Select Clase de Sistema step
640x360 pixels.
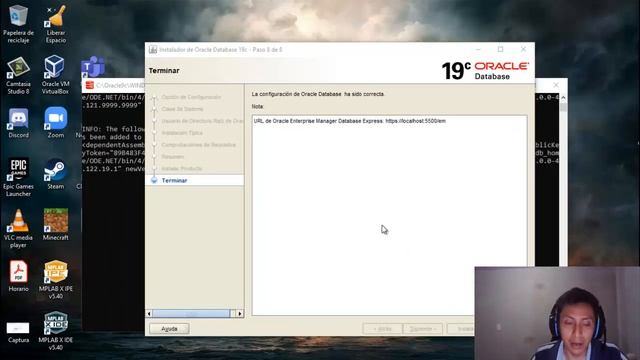click(x=182, y=109)
